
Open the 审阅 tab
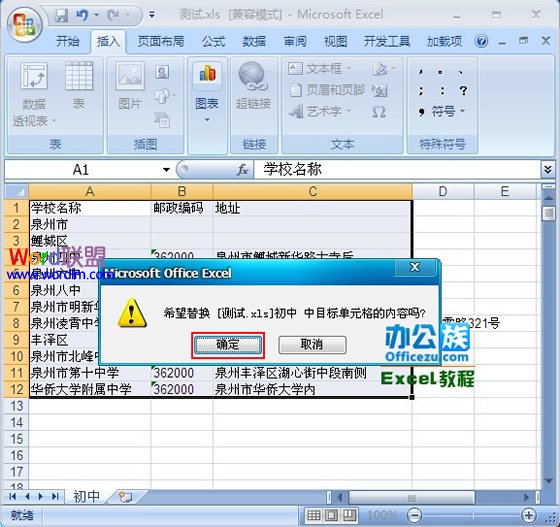point(295,42)
